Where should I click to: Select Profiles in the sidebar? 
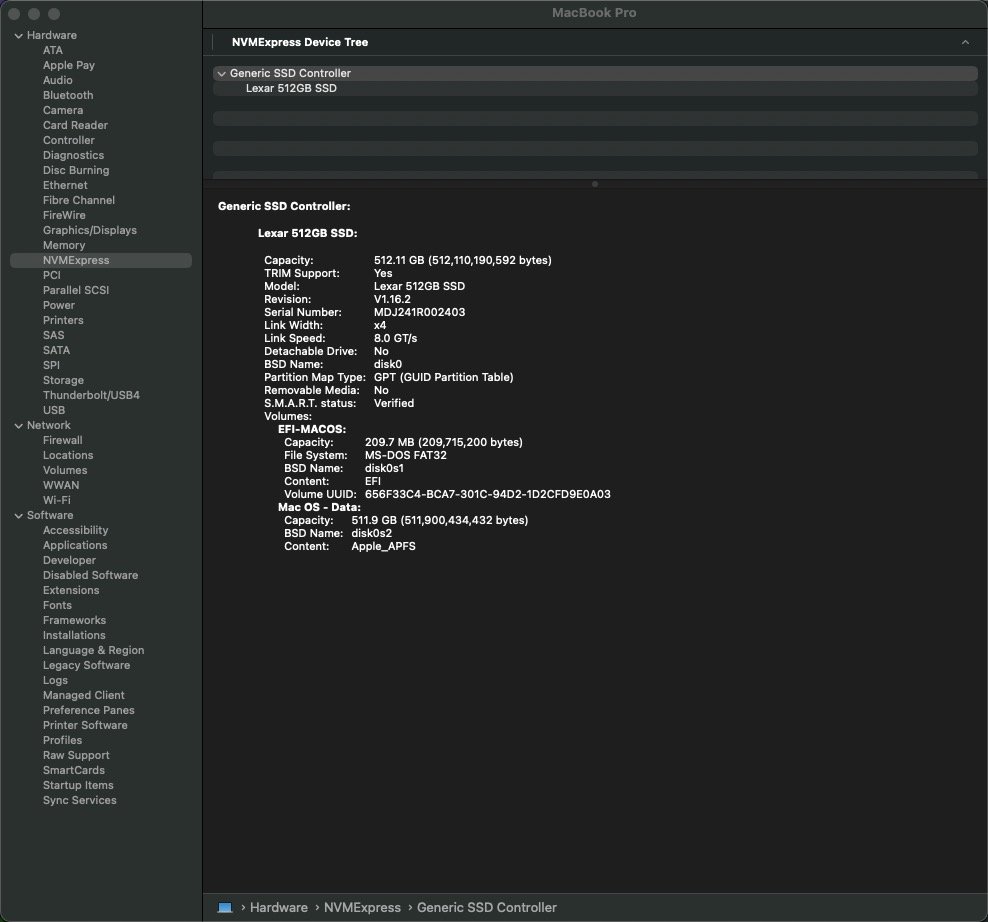(62, 740)
